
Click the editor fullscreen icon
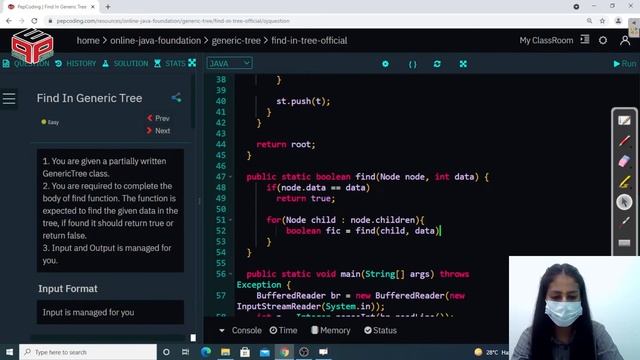point(463,64)
